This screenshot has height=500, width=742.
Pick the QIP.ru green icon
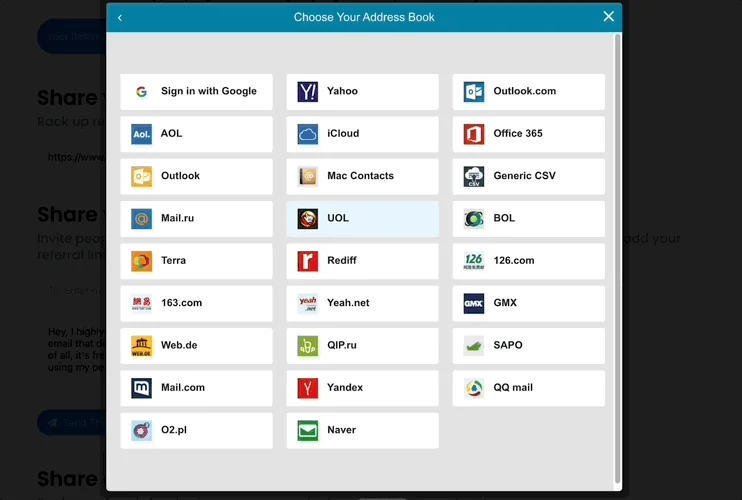308,346
